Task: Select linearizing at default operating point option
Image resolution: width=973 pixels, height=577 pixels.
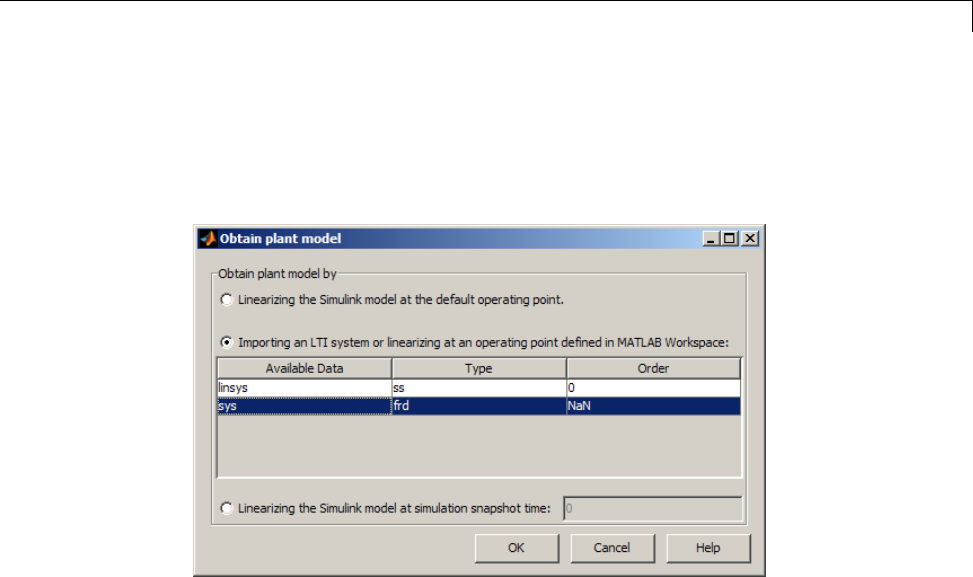Action: pyautogui.click(x=226, y=300)
